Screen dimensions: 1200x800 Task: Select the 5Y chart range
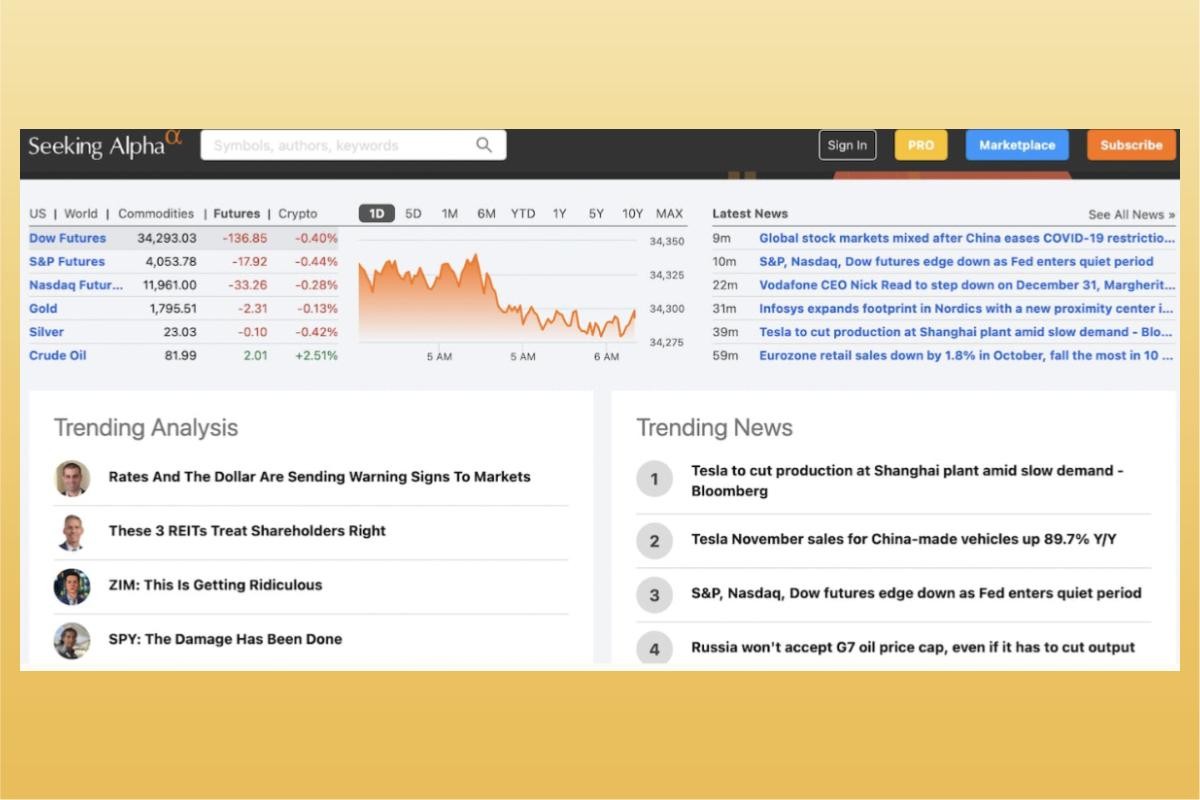point(596,214)
